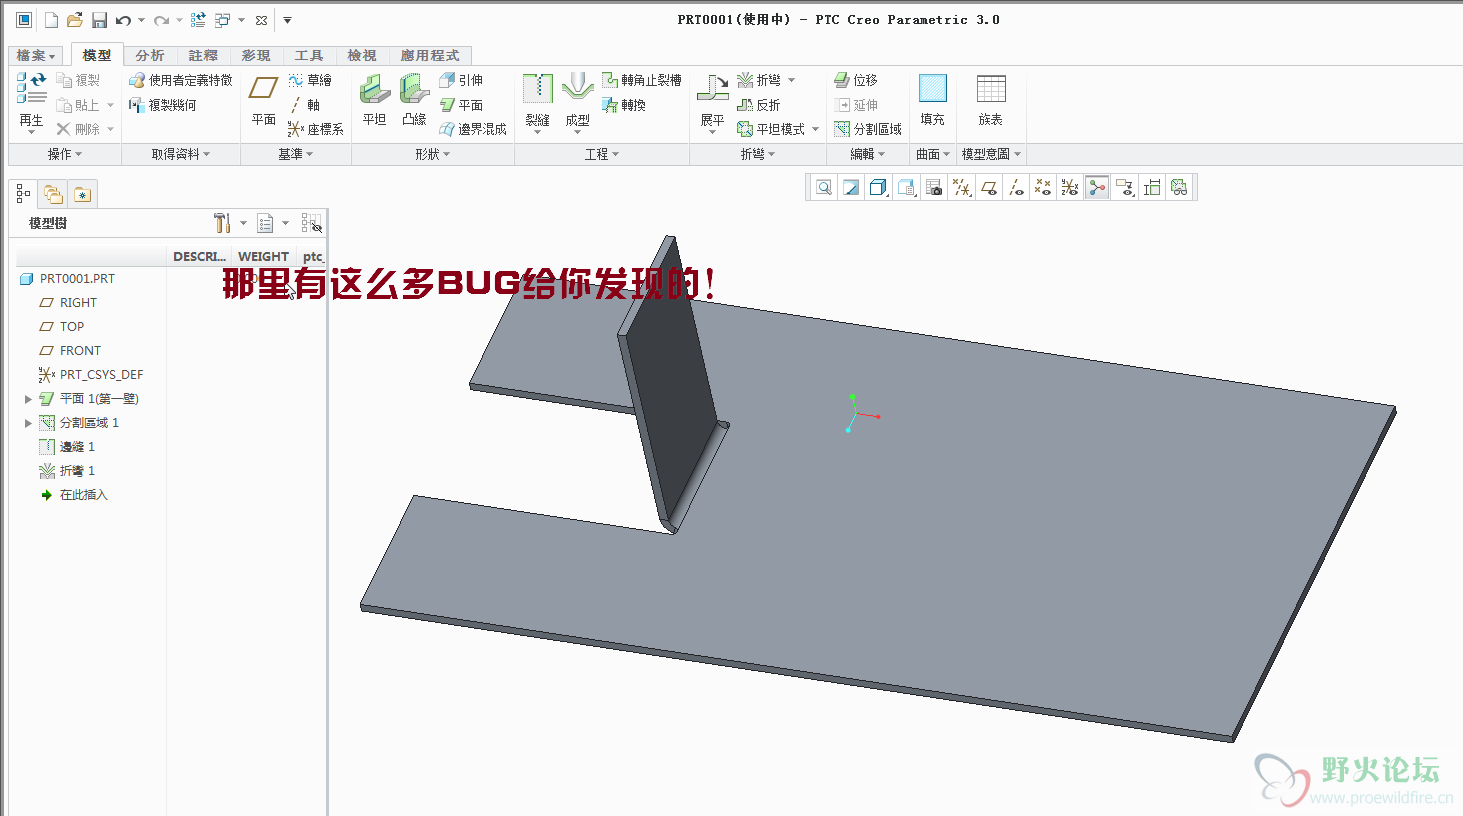
Task: Click the New file icon
Action: [51, 20]
